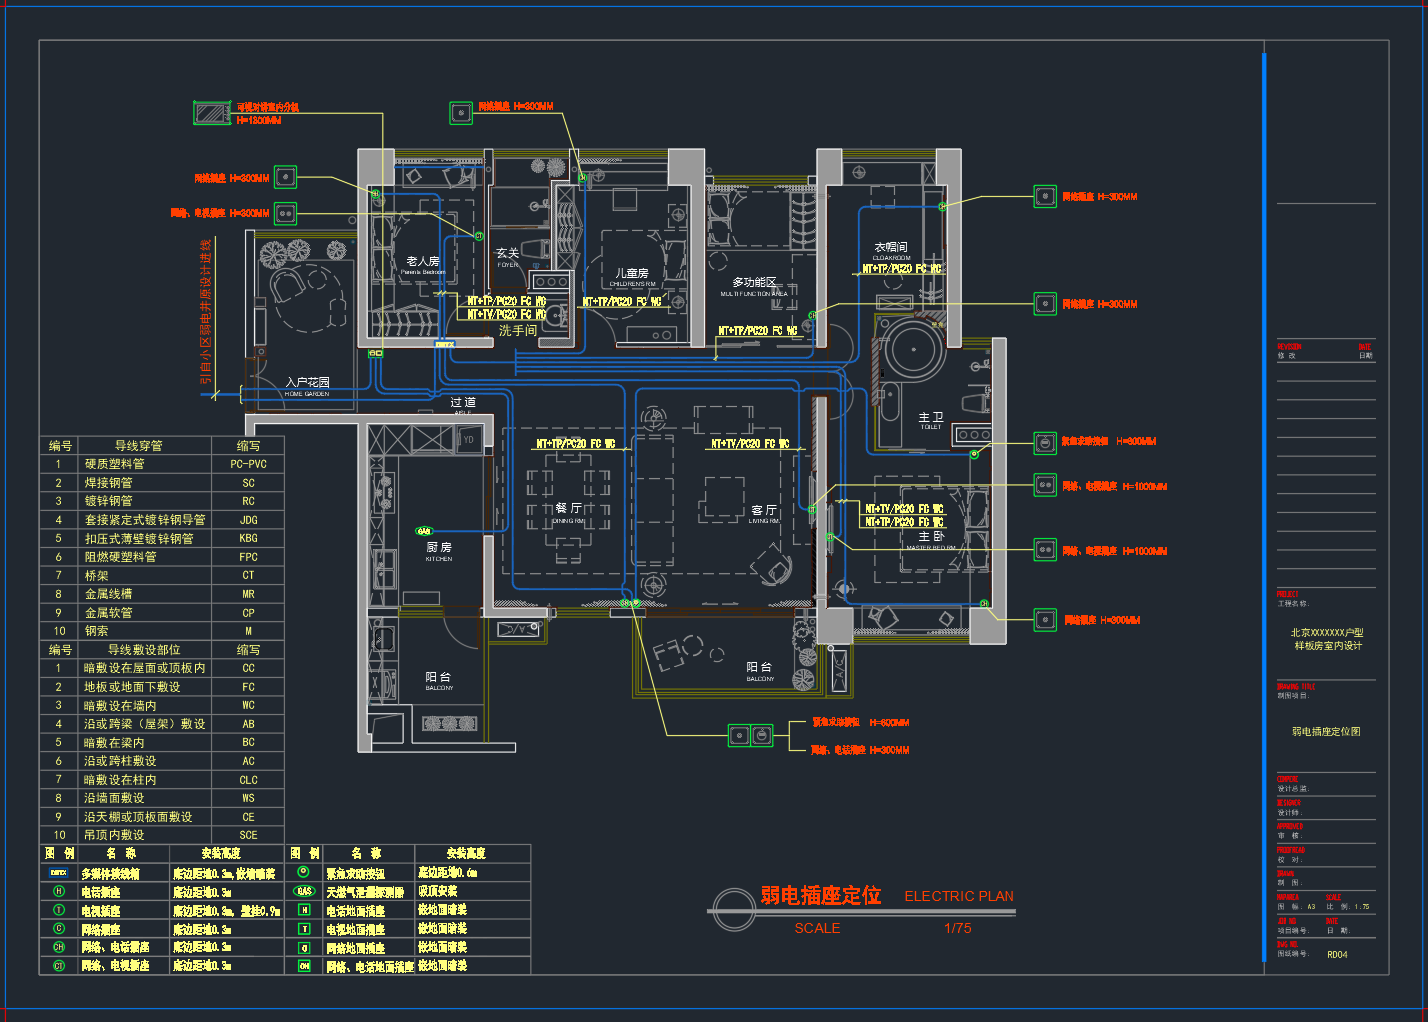Click the 金属线槽 table cell
The image size is (1428, 1022).
point(144,594)
